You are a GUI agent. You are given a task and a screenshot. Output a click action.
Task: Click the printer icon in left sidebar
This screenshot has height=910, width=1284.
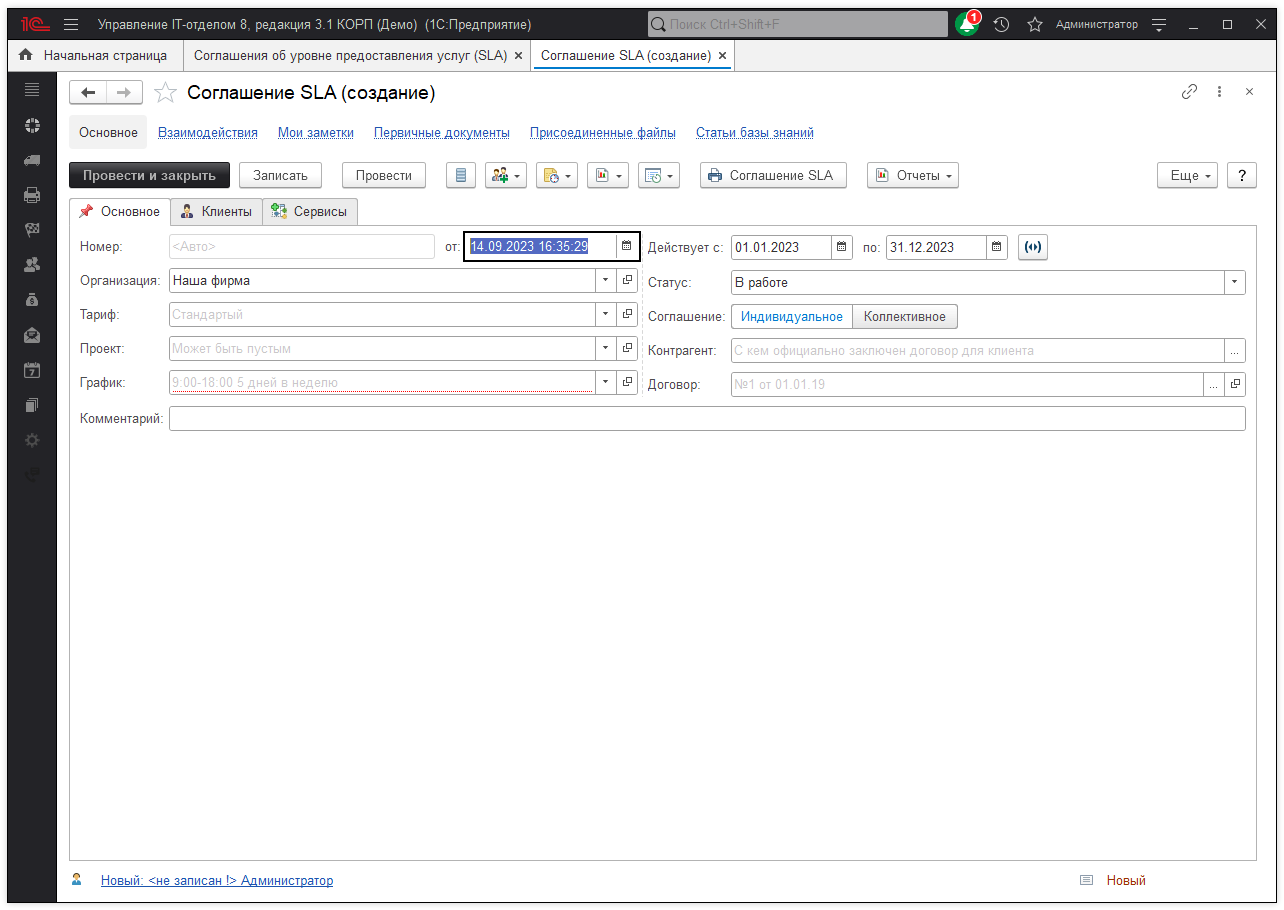pos(32,195)
